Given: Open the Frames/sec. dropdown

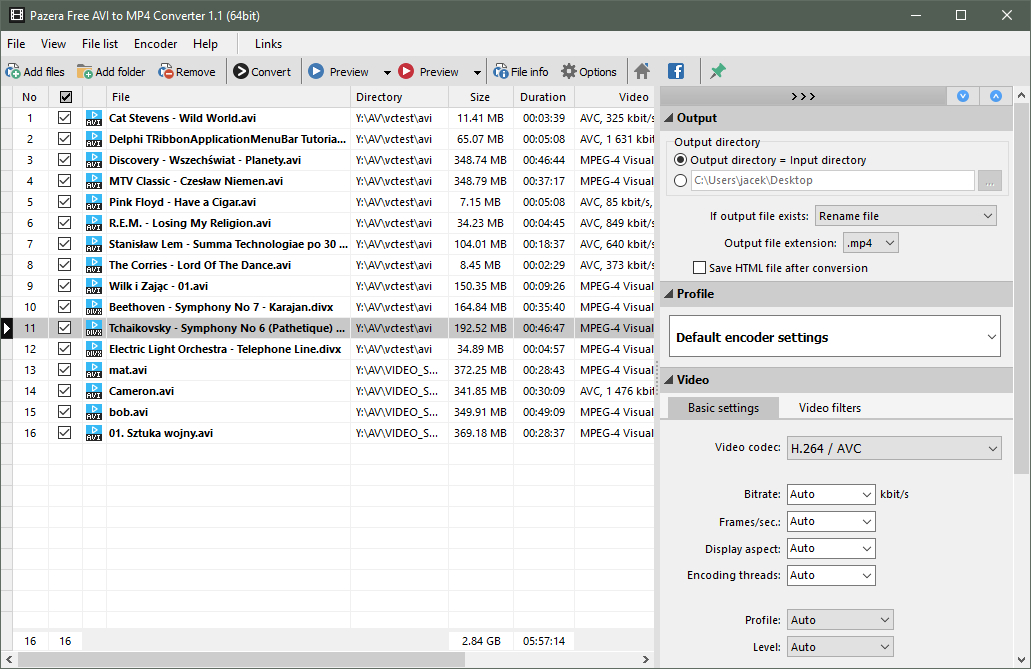Looking at the screenshot, I should [830, 522].
